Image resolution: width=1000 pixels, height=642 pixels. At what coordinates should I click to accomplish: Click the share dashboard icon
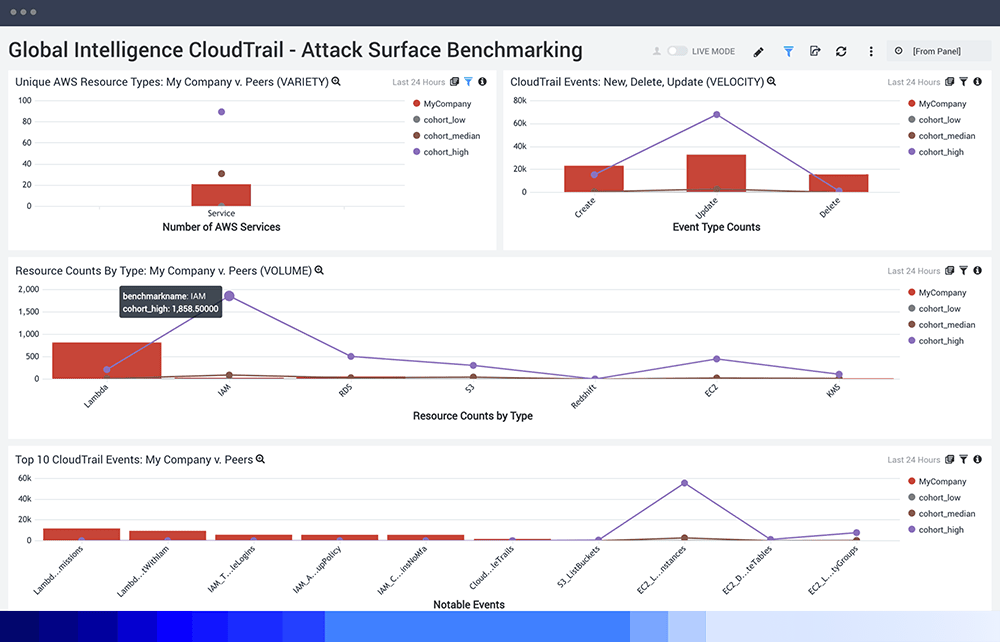click(815, 51)
